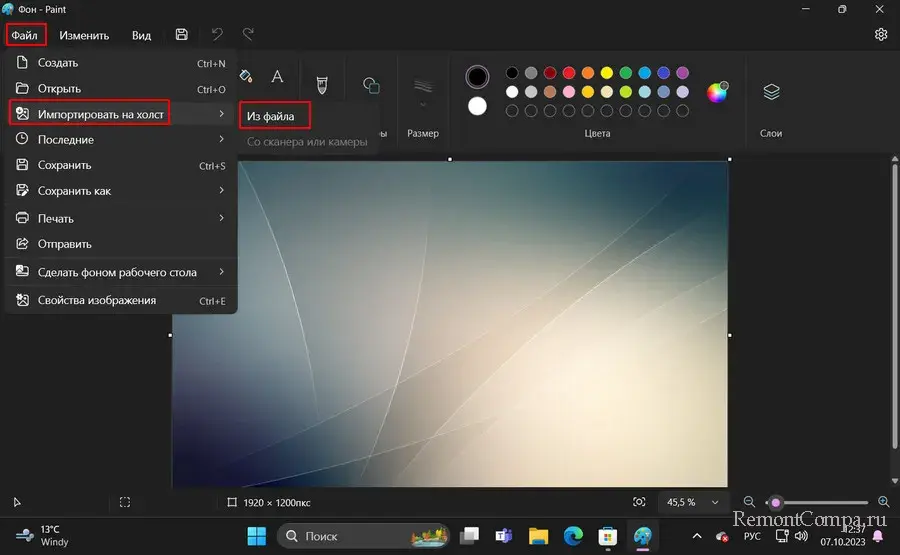This screenshot has width=900, height=555.
Task: Select the Text tool
Action: pyautogui.click(x=277, y=77)
